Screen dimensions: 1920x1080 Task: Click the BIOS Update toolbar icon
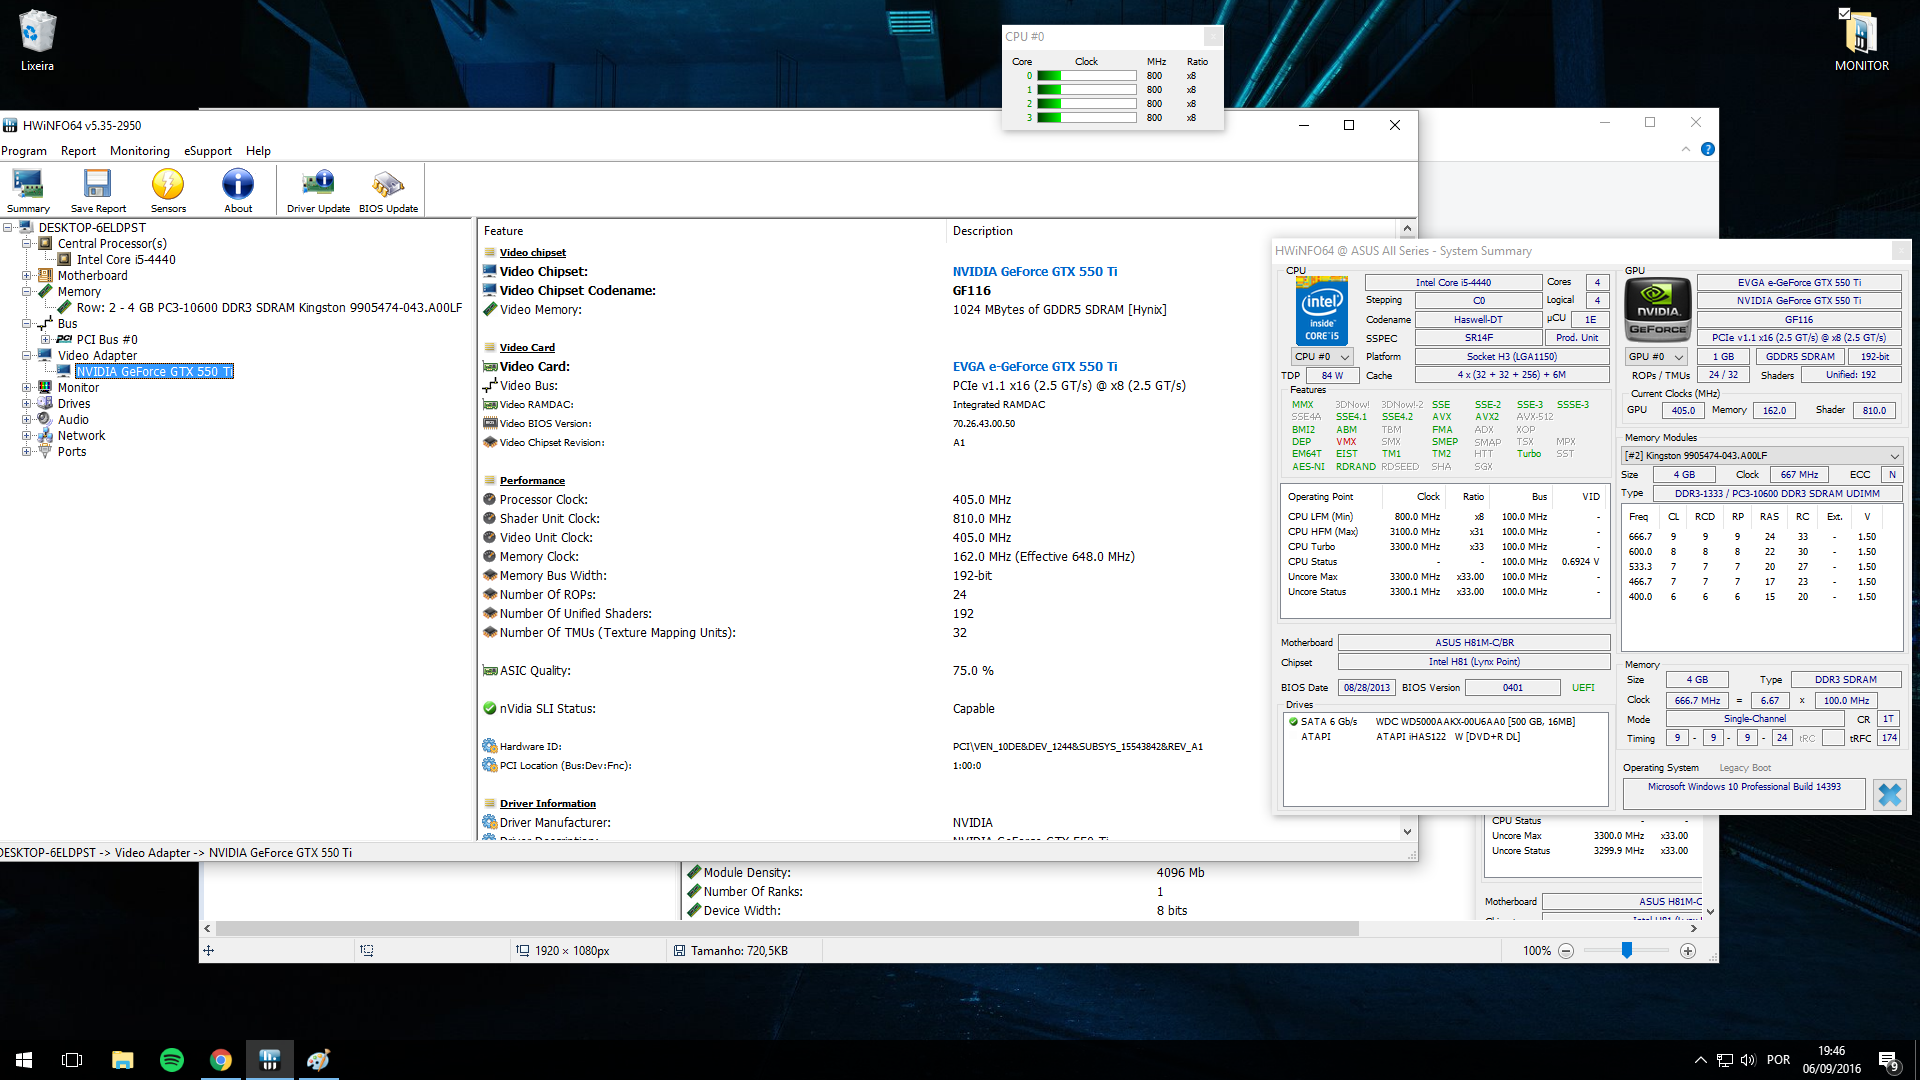[x=388, y=190]
